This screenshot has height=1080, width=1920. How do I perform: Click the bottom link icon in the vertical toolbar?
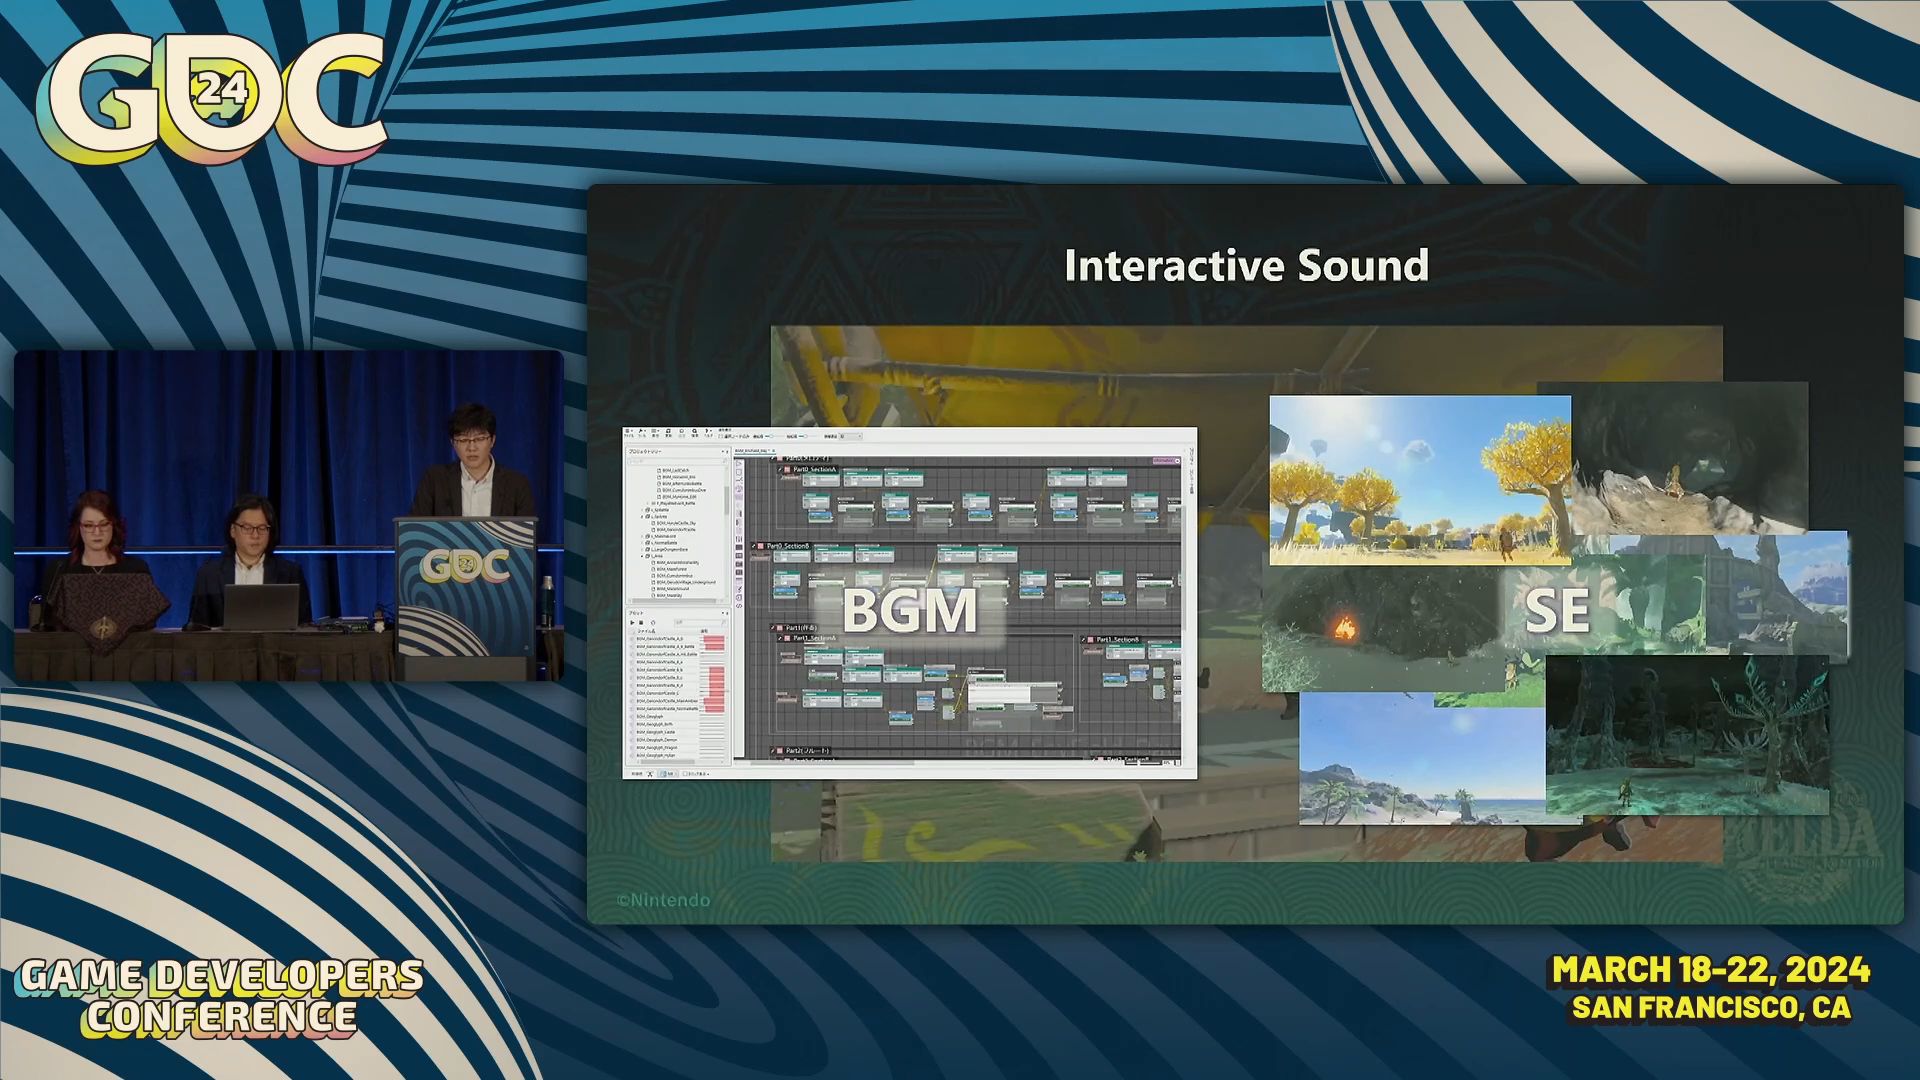(x=739, y=605)
